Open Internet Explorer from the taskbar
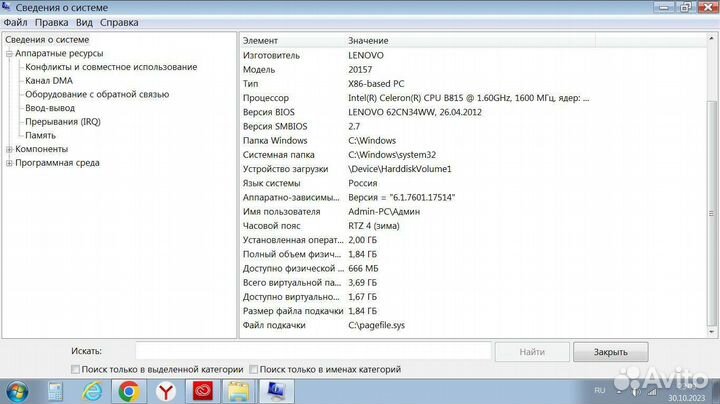The image size is (720, 404). (x=92, y=392)
